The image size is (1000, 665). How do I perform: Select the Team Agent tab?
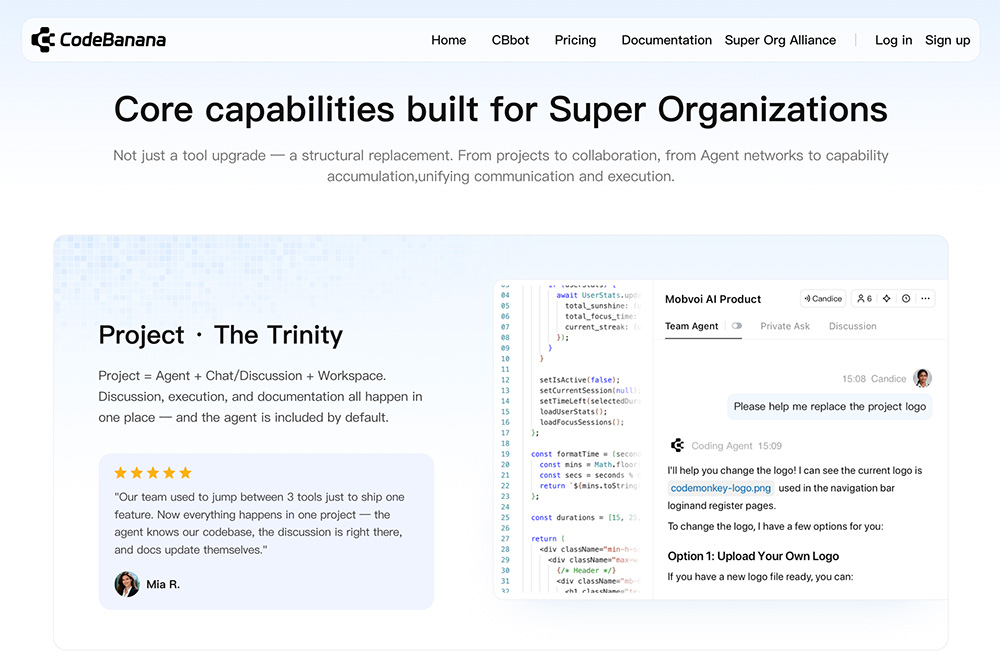coord(691,326)
